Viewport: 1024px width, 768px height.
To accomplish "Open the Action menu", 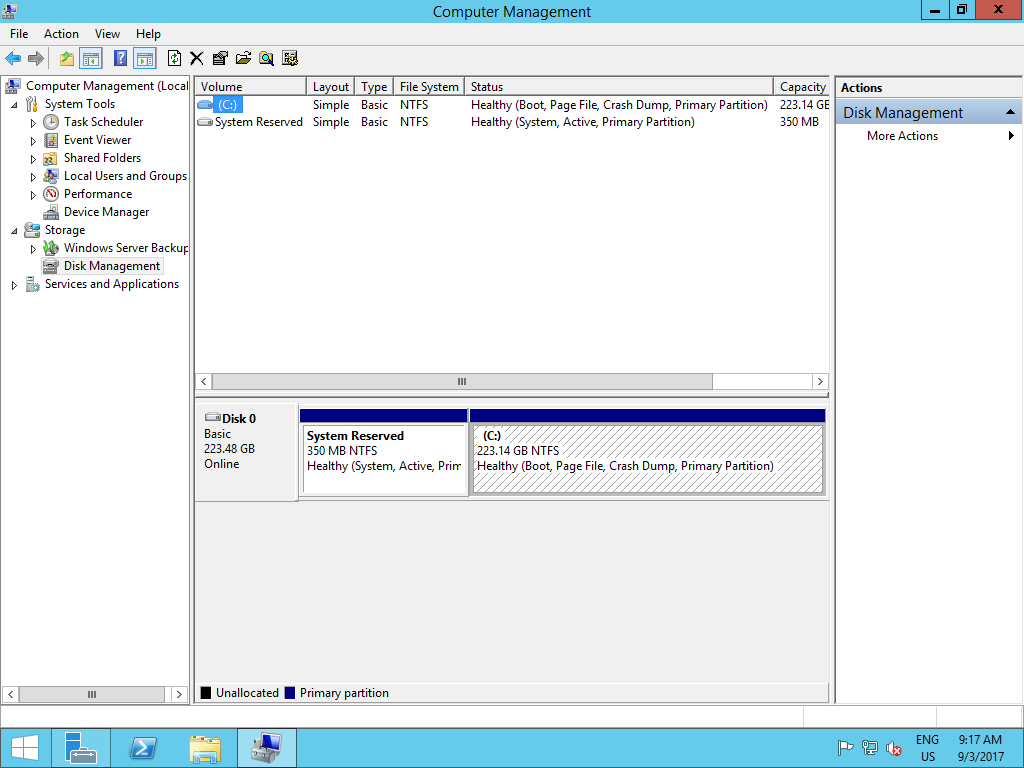I will (61, 33).
